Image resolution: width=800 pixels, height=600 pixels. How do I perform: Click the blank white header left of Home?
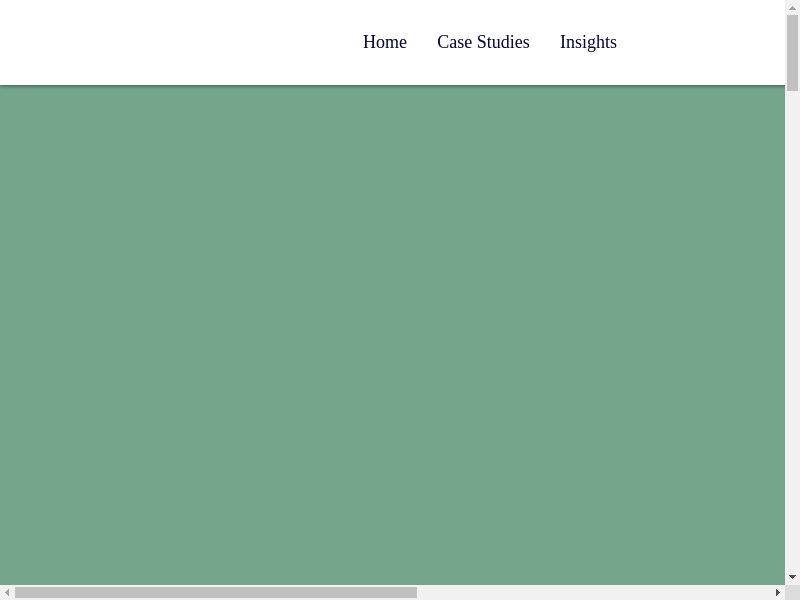point(170,42)
